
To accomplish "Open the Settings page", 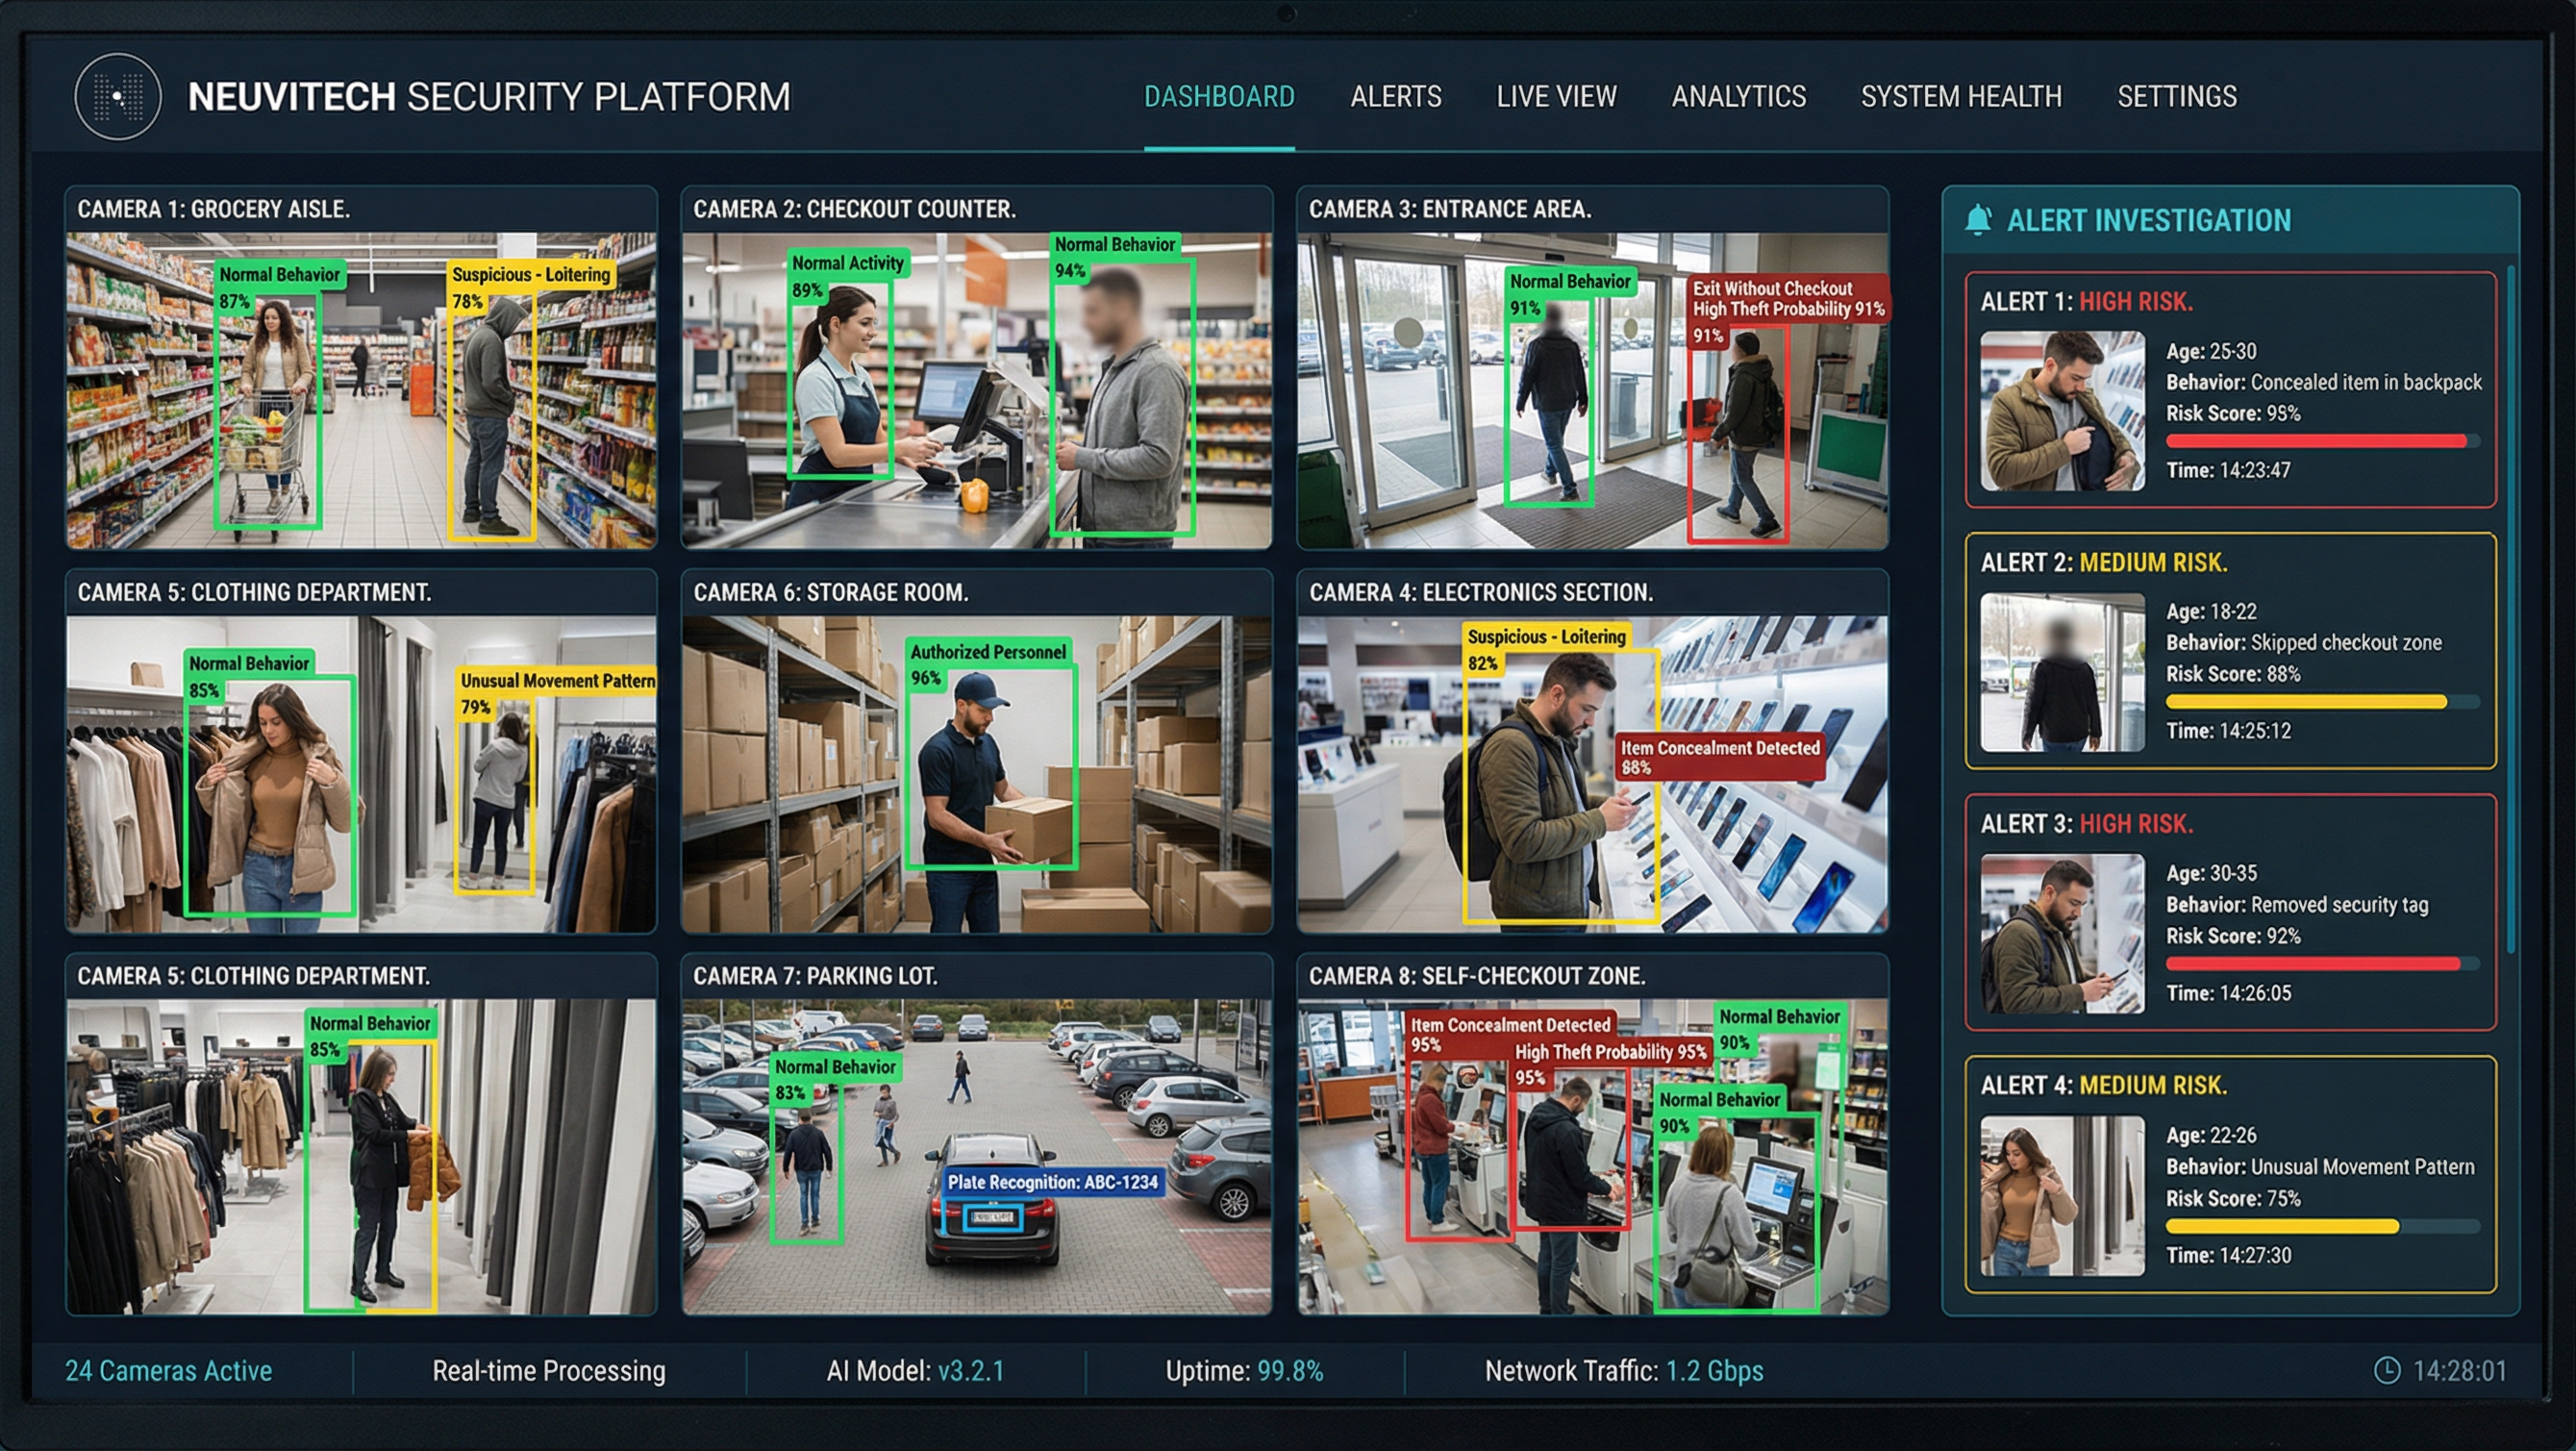I will click(2177, 97).
